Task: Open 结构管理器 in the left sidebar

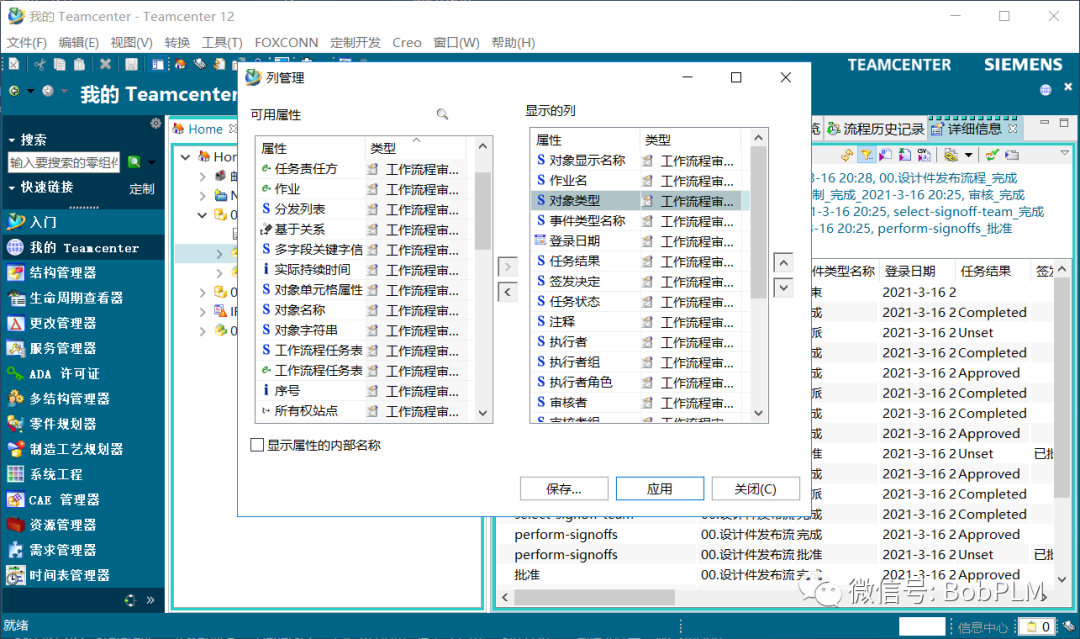Action: [83, 273]
